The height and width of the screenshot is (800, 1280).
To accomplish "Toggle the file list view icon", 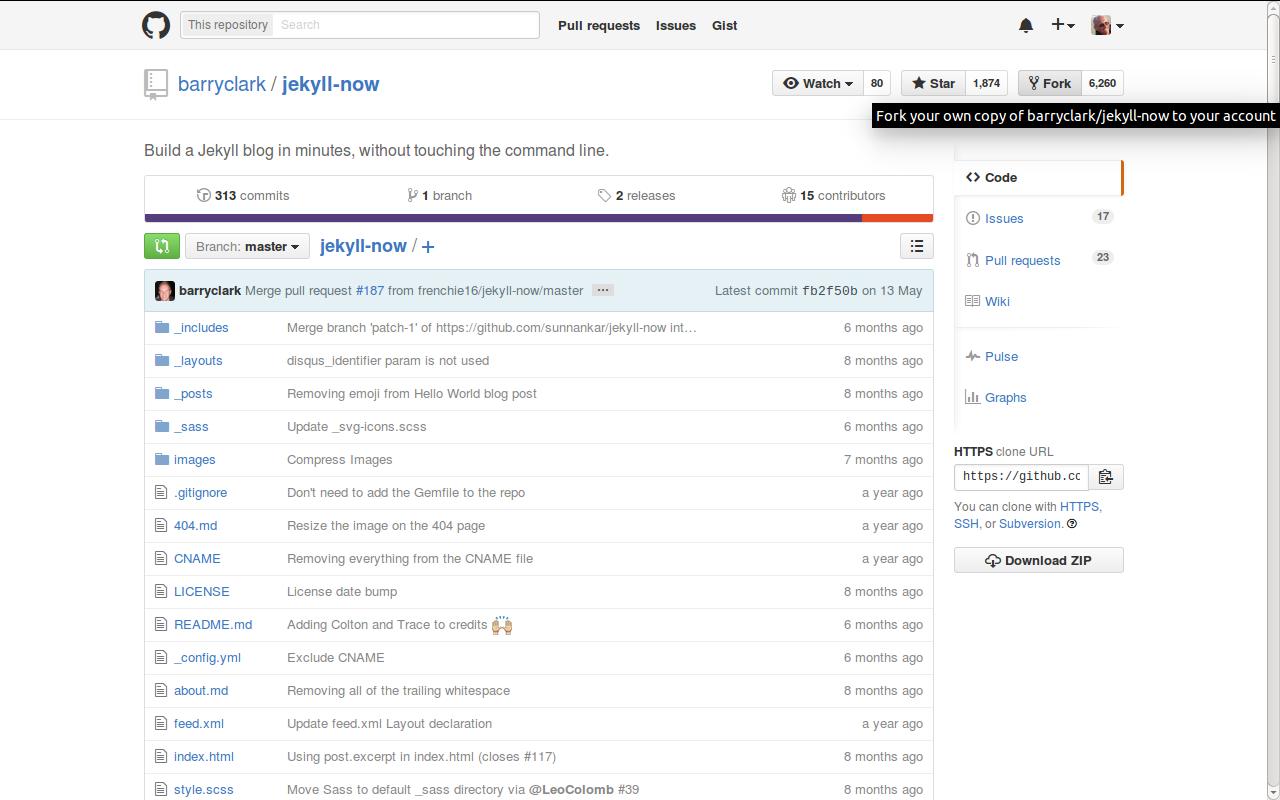I will click(x=916, y=246).
